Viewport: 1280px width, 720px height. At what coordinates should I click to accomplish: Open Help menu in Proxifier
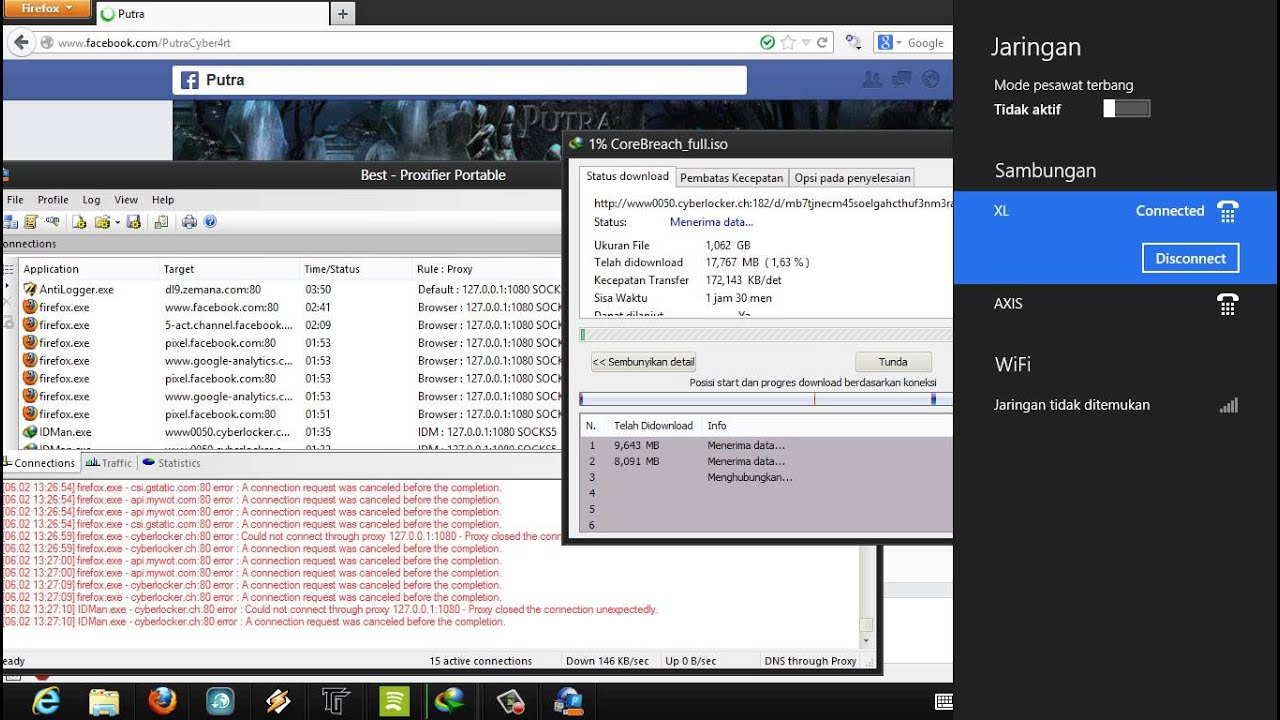pyautogui.click(x=163, y=200)
